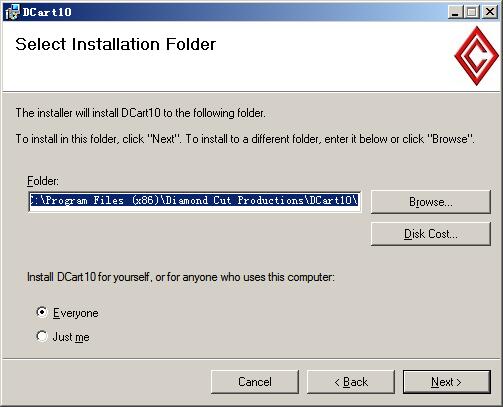Close the DCart10 setup window

(490, 13)
